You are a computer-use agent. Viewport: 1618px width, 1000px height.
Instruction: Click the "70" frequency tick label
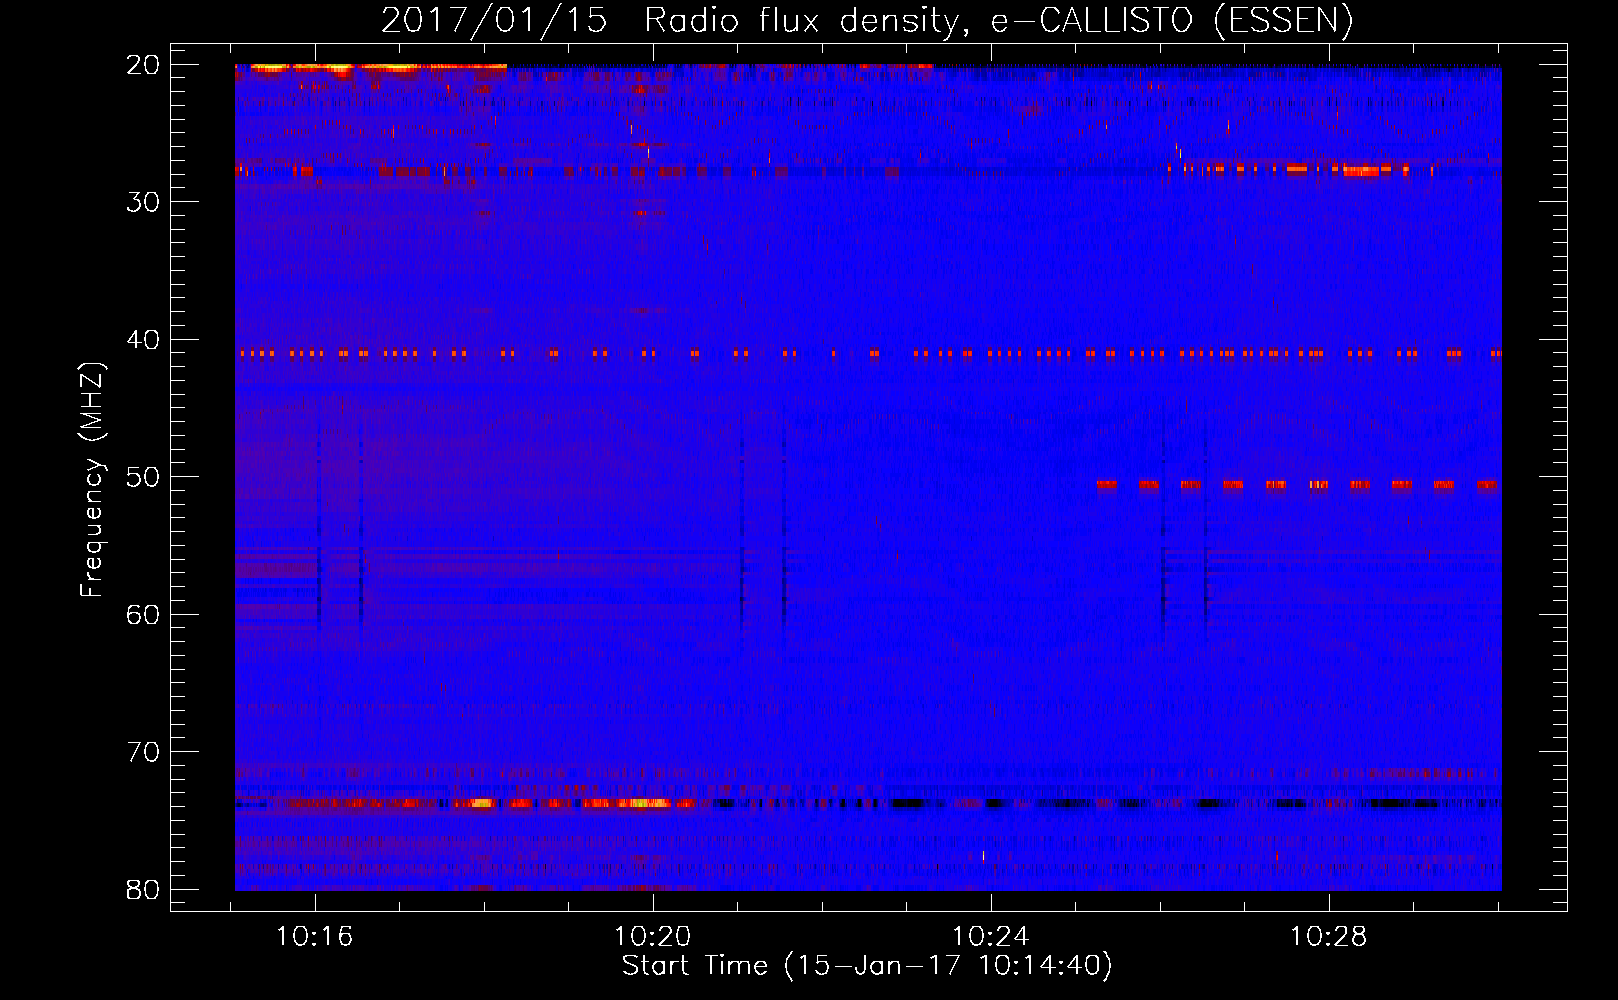click(x=143, y=752)
